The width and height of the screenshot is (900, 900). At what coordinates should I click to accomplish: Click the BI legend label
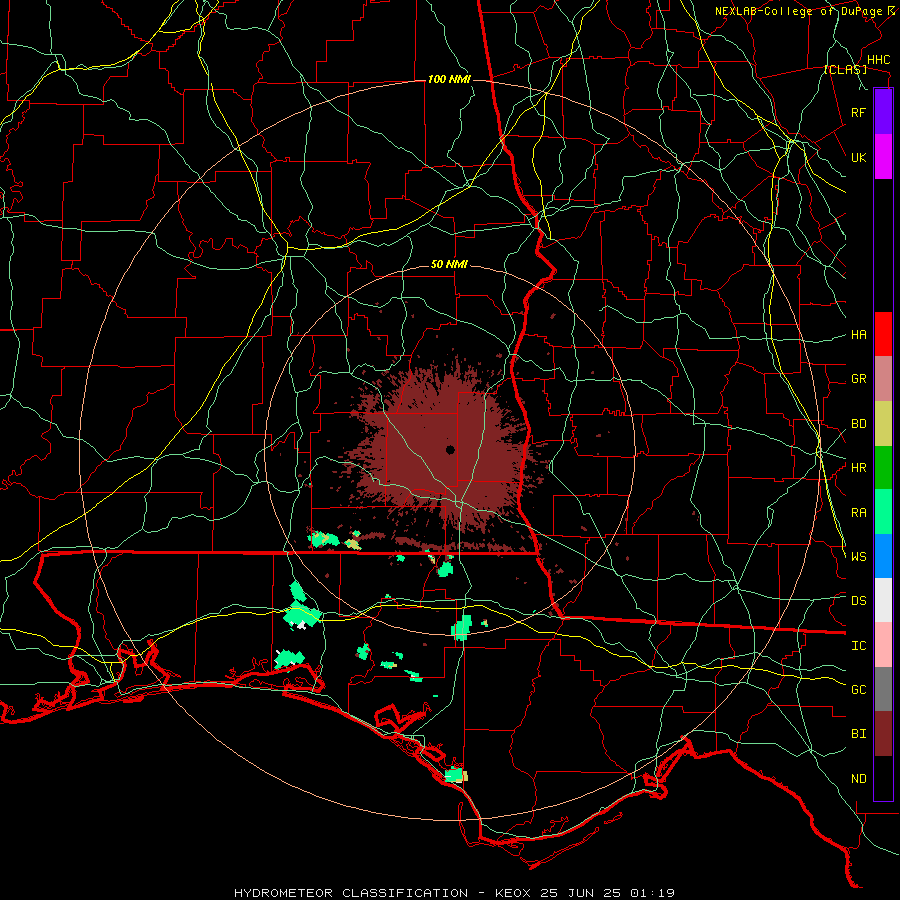858,734
